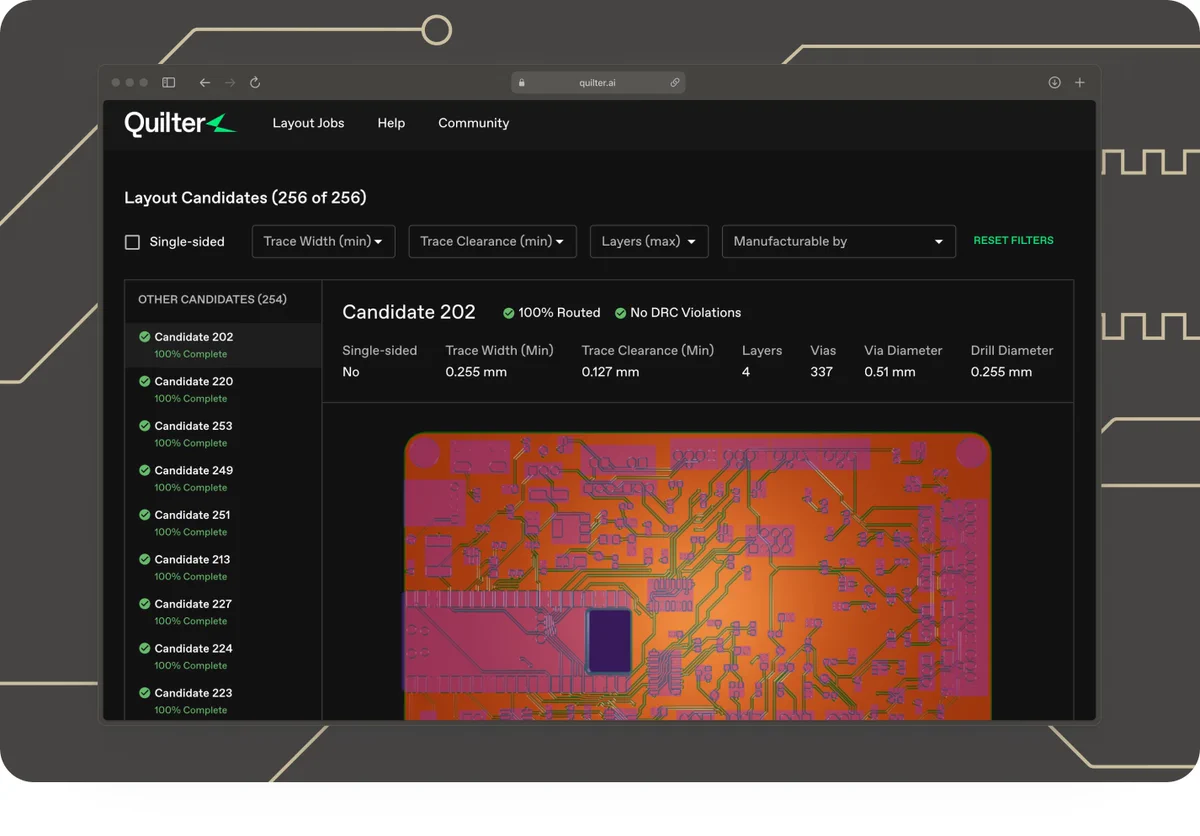Image resolution: width=1200 pixels, height=836 pixels.
Task: Expand the Manufacturable by dropdown
Action: click(x=838, y=242)
